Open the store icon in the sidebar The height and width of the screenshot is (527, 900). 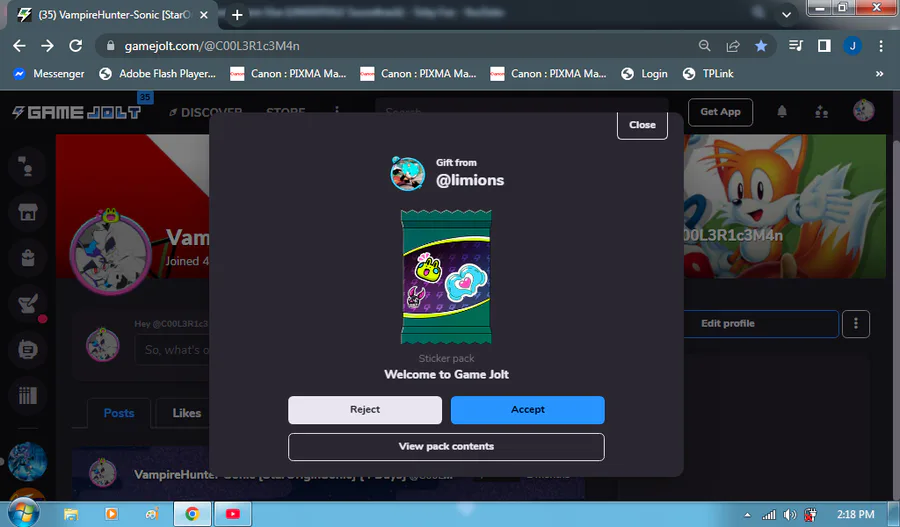point(27,212)
